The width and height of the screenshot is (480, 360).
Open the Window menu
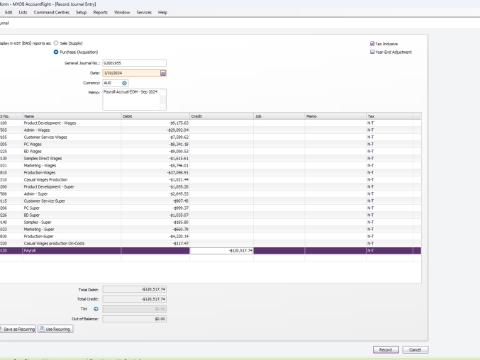pyautogui.click(x=122, y=12)
